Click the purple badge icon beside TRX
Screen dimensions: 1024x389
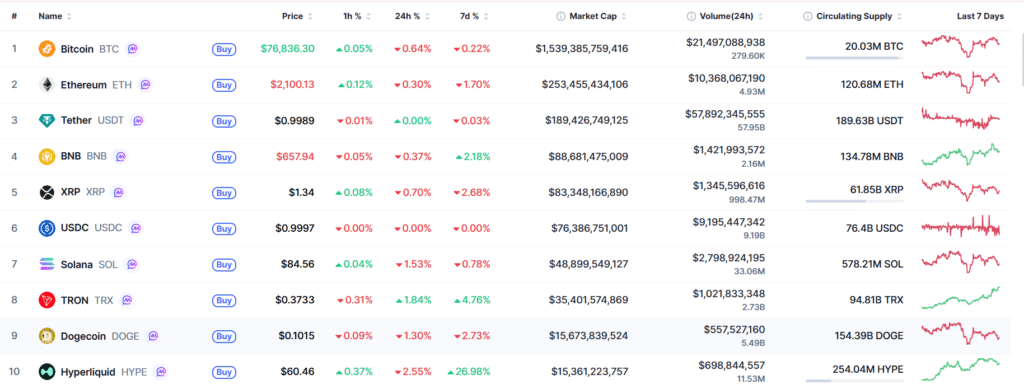point(127,300)
